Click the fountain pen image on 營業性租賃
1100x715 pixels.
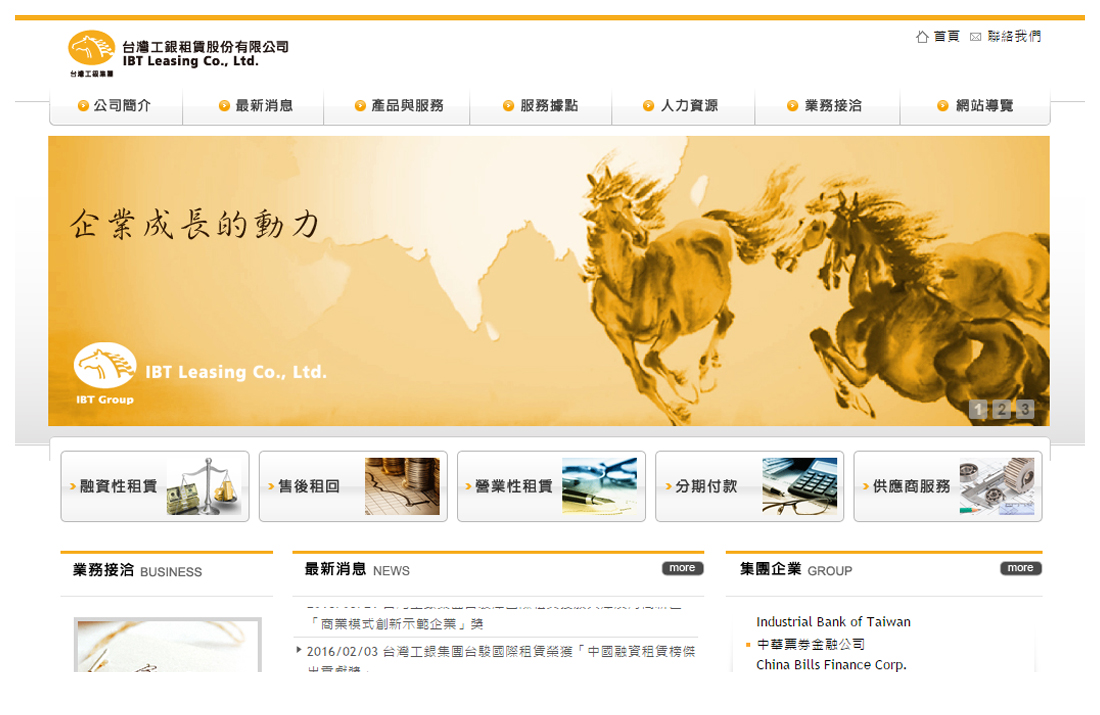(599, 487)
